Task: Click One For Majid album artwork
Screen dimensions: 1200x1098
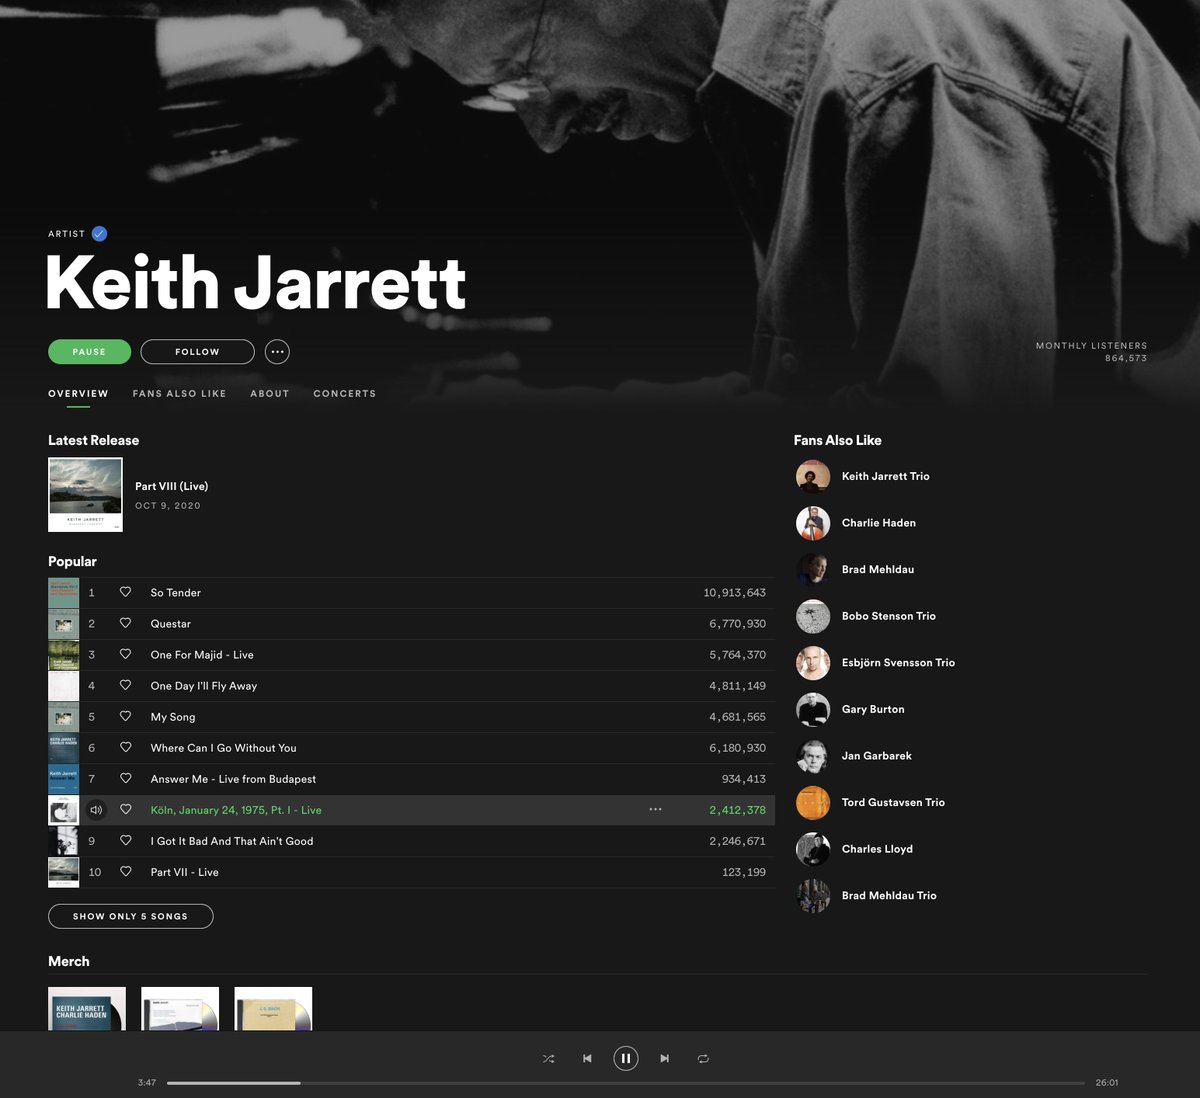Action: click(63, 655)
